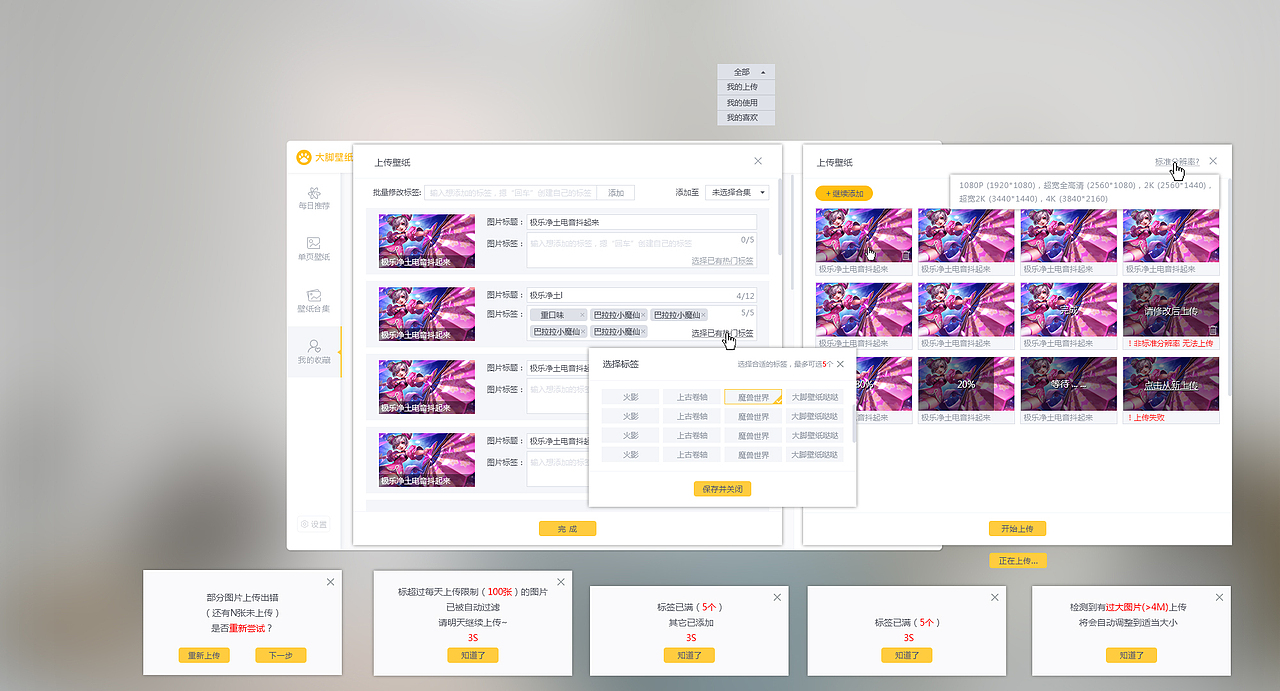Open 壁纸合集 in the sidebar
This screenshot has height=691, width=1280.
(x=315, y=301)
